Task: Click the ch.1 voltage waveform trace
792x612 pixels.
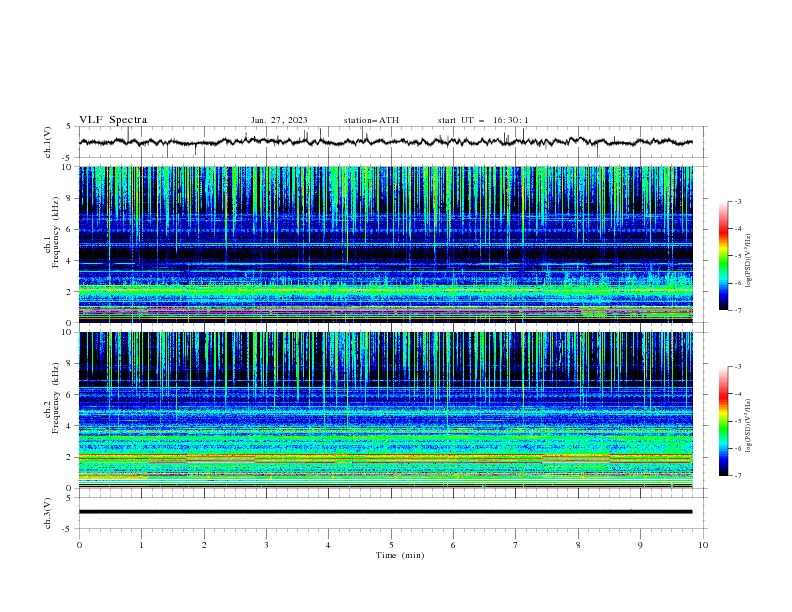Action: [x=385, y=142]
